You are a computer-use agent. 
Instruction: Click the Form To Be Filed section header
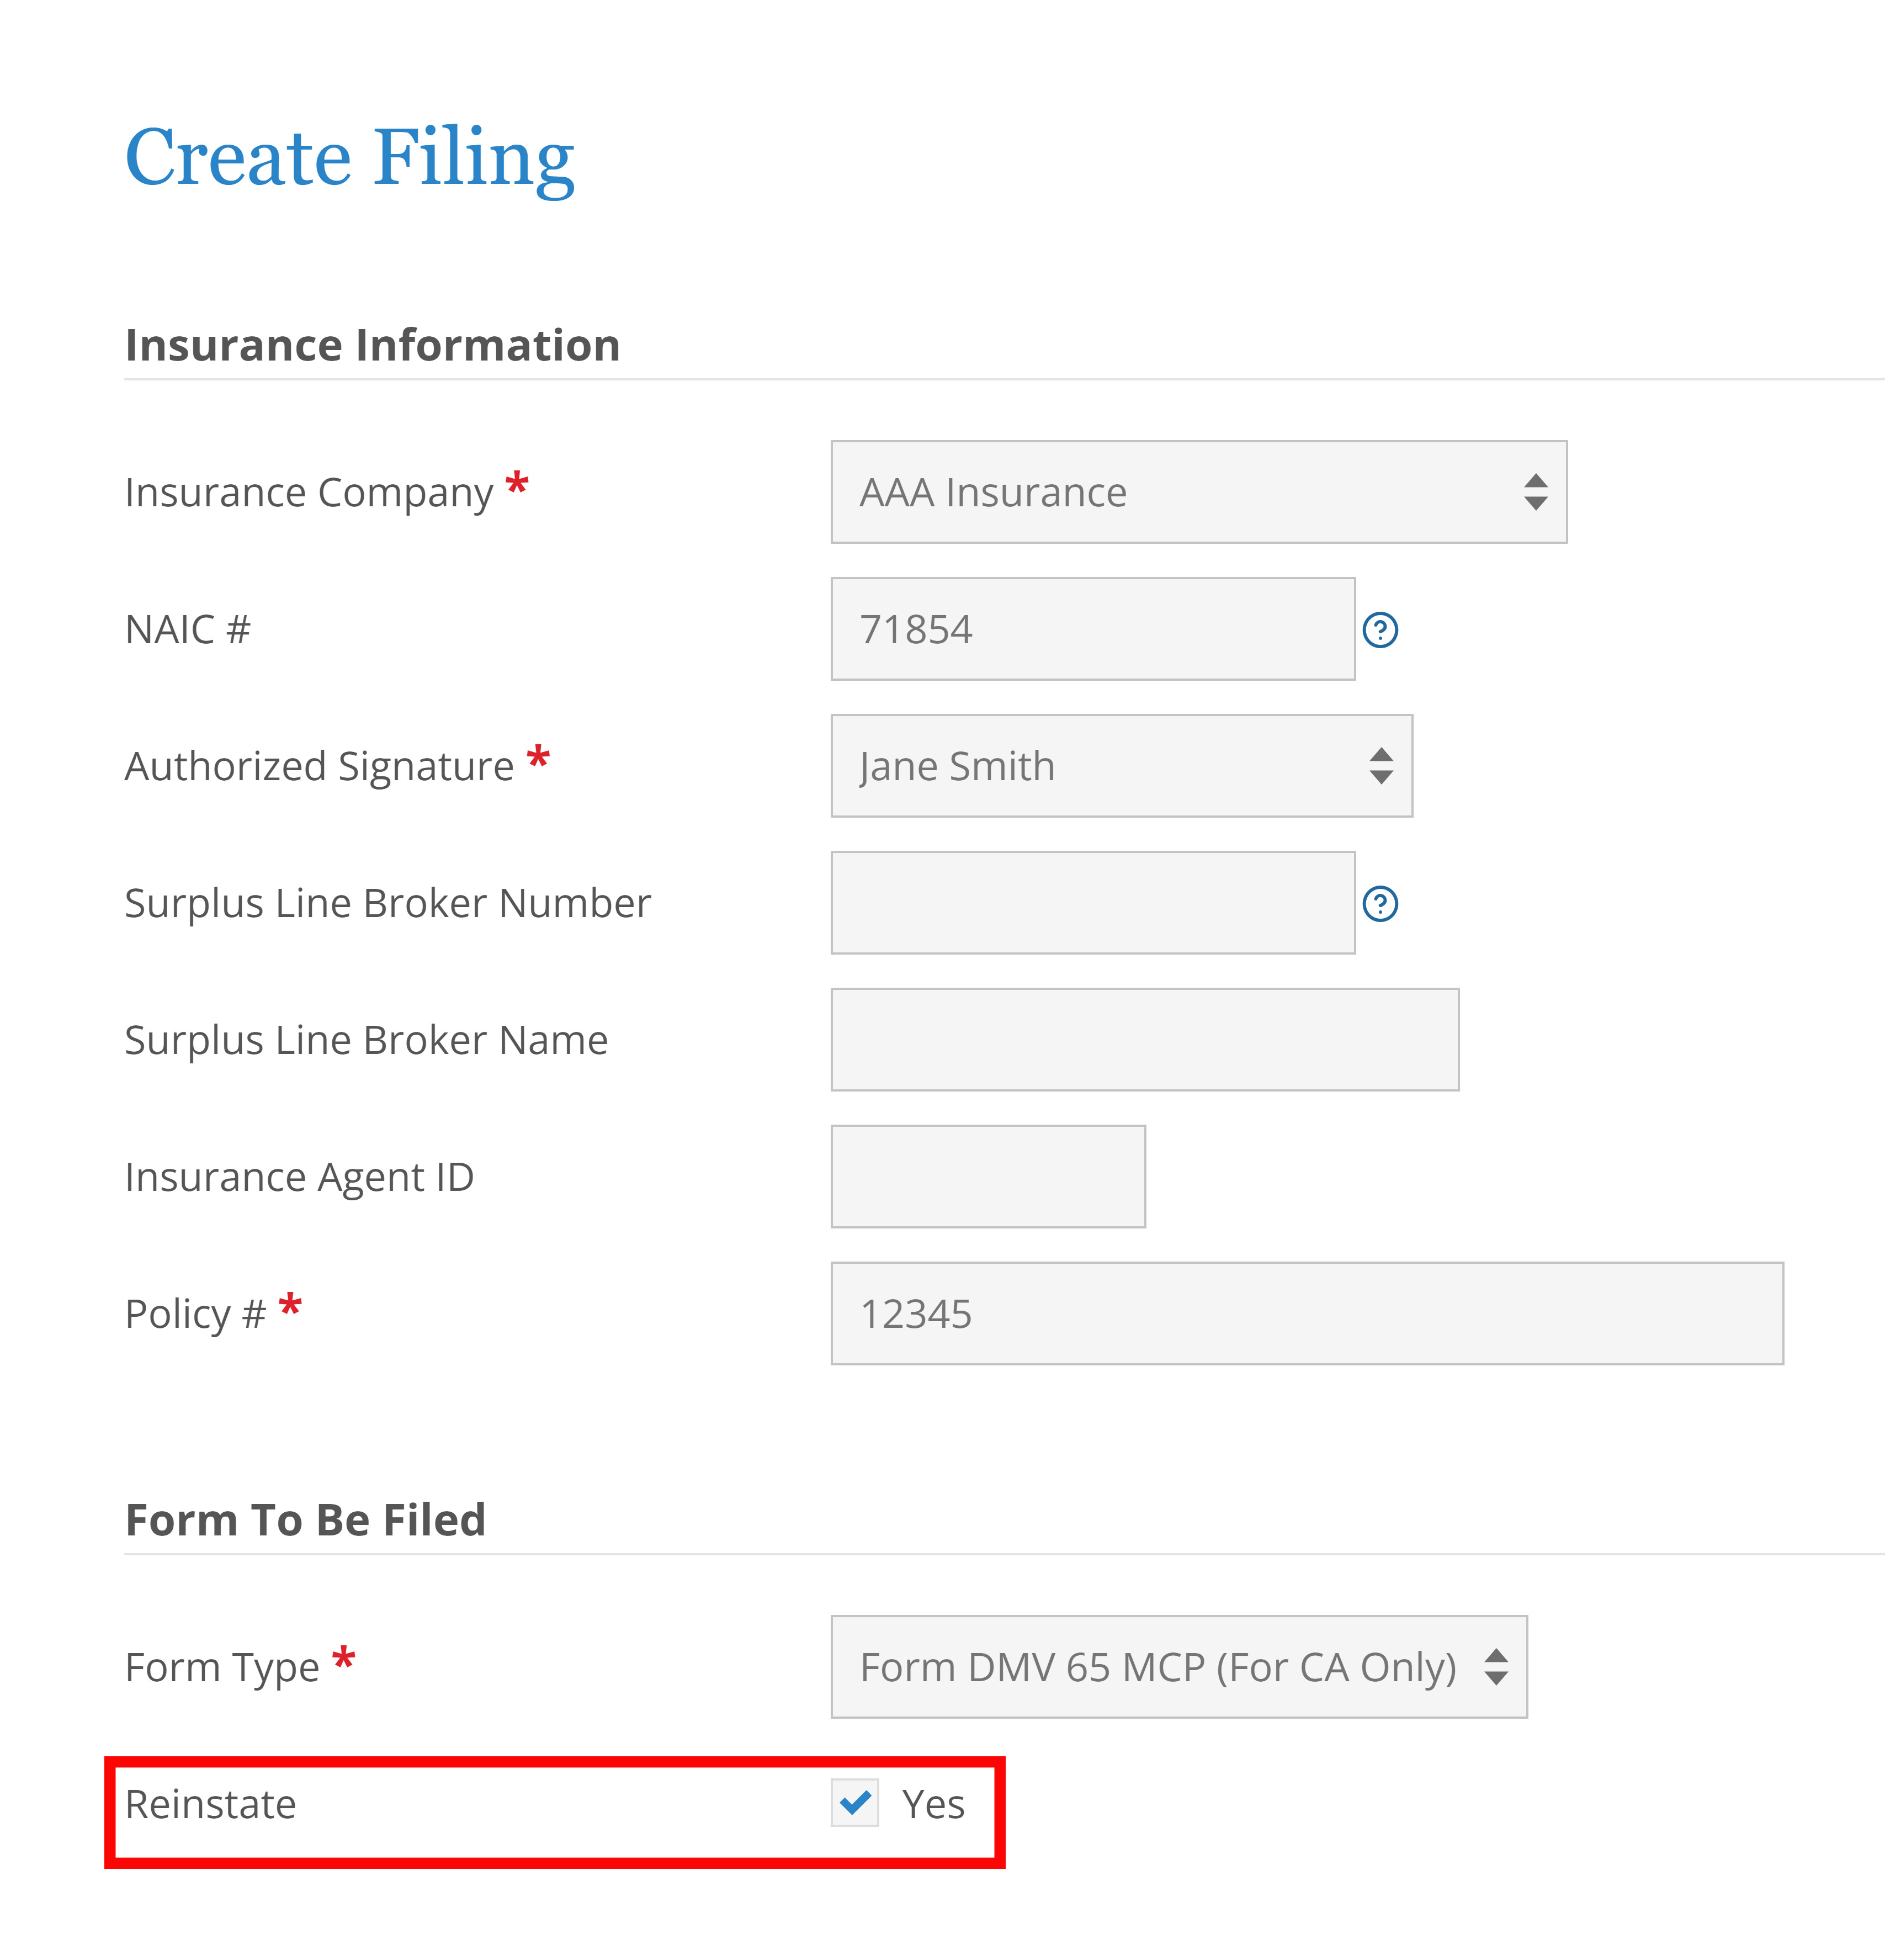click(x=305, y=1521)
